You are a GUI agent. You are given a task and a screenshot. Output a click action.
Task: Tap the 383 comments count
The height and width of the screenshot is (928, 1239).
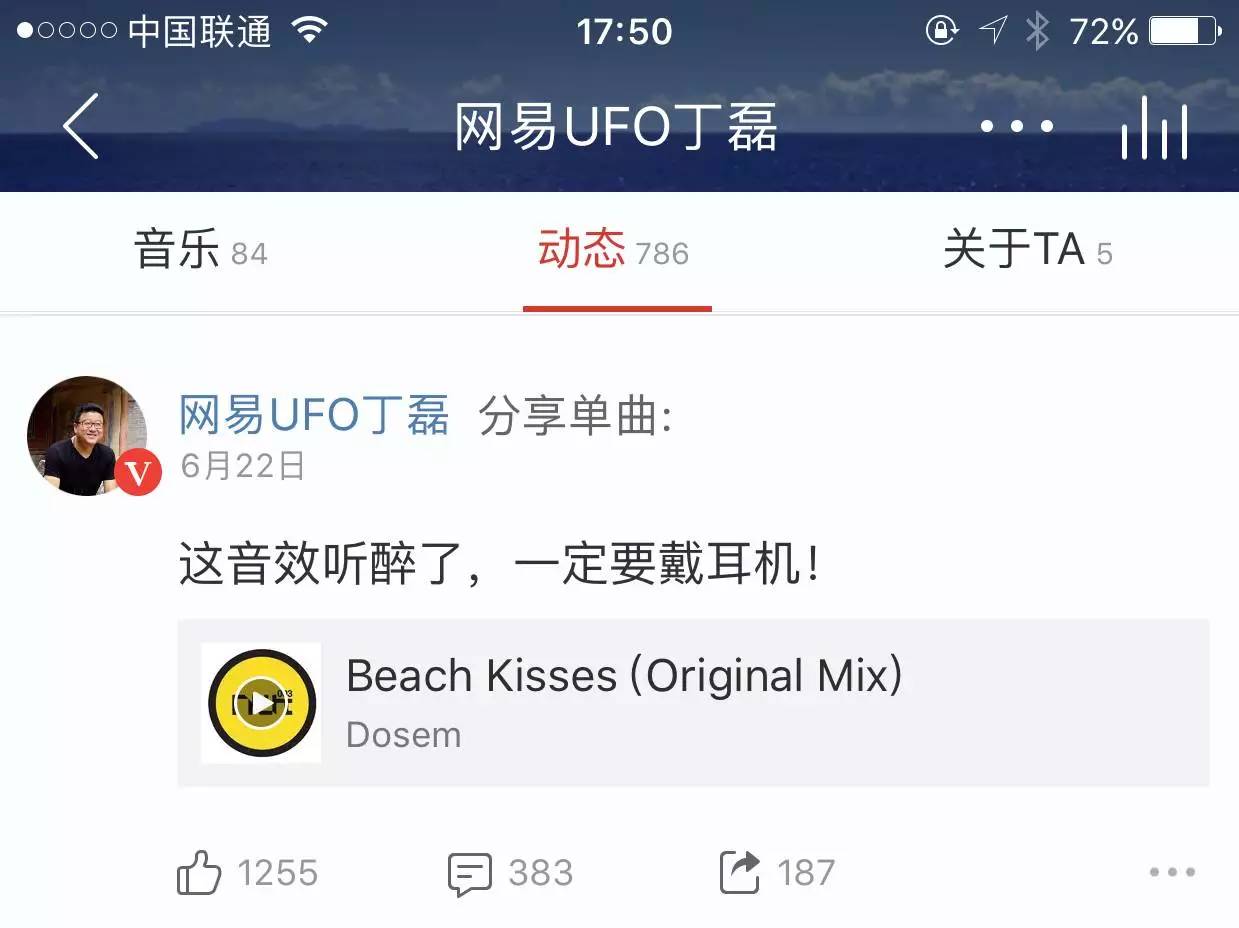541,873
